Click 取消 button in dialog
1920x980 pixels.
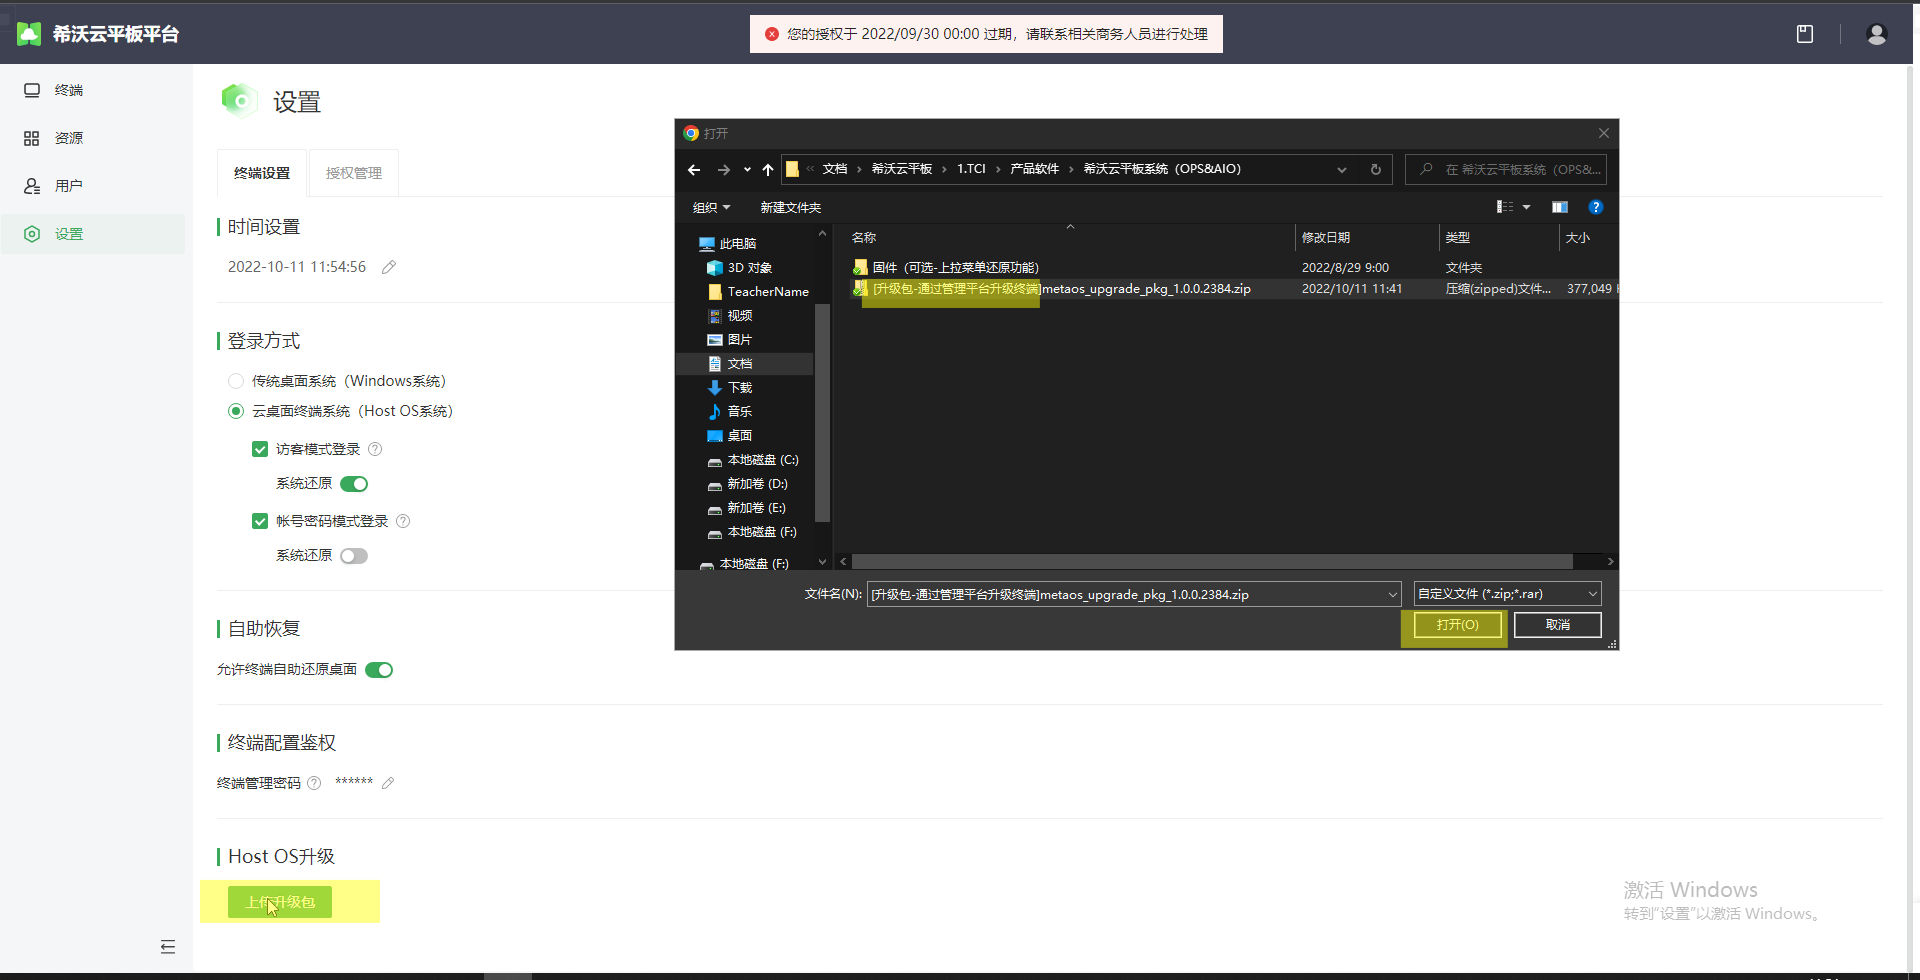[x=1558, y=625]
